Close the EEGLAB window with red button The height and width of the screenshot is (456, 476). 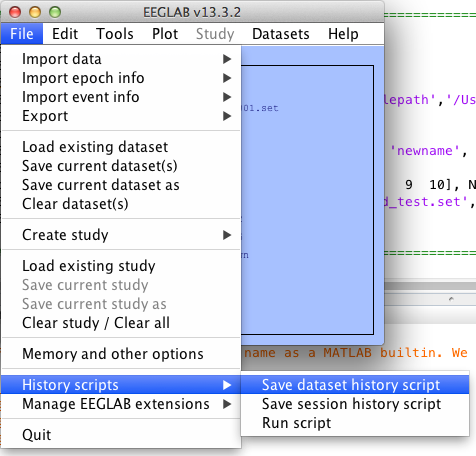coord(15,12)
